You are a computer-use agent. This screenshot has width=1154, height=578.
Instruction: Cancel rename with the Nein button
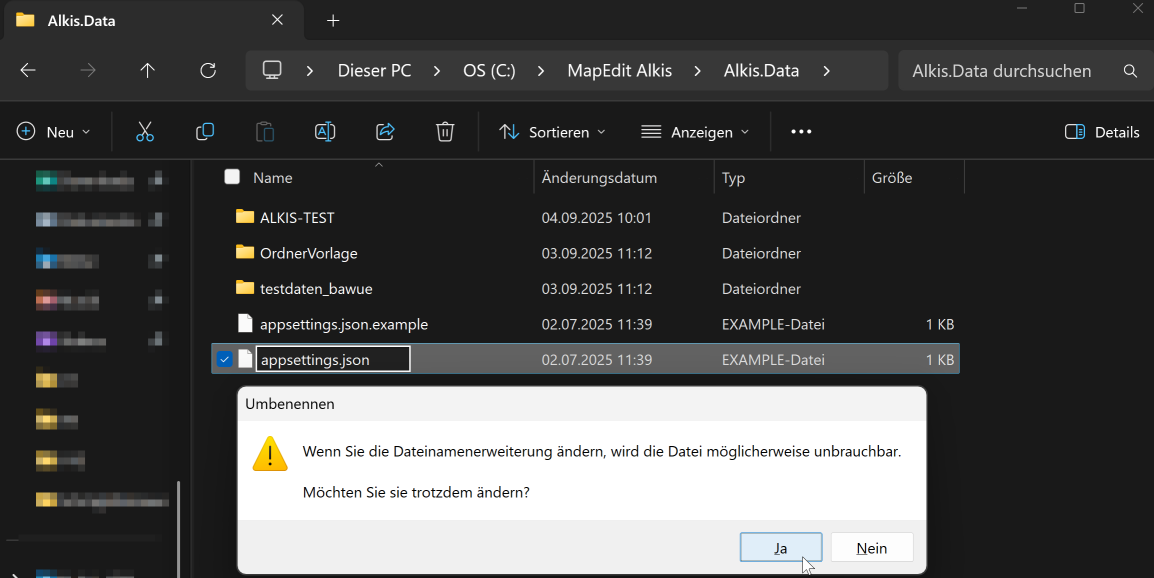(x=872, y=548)
